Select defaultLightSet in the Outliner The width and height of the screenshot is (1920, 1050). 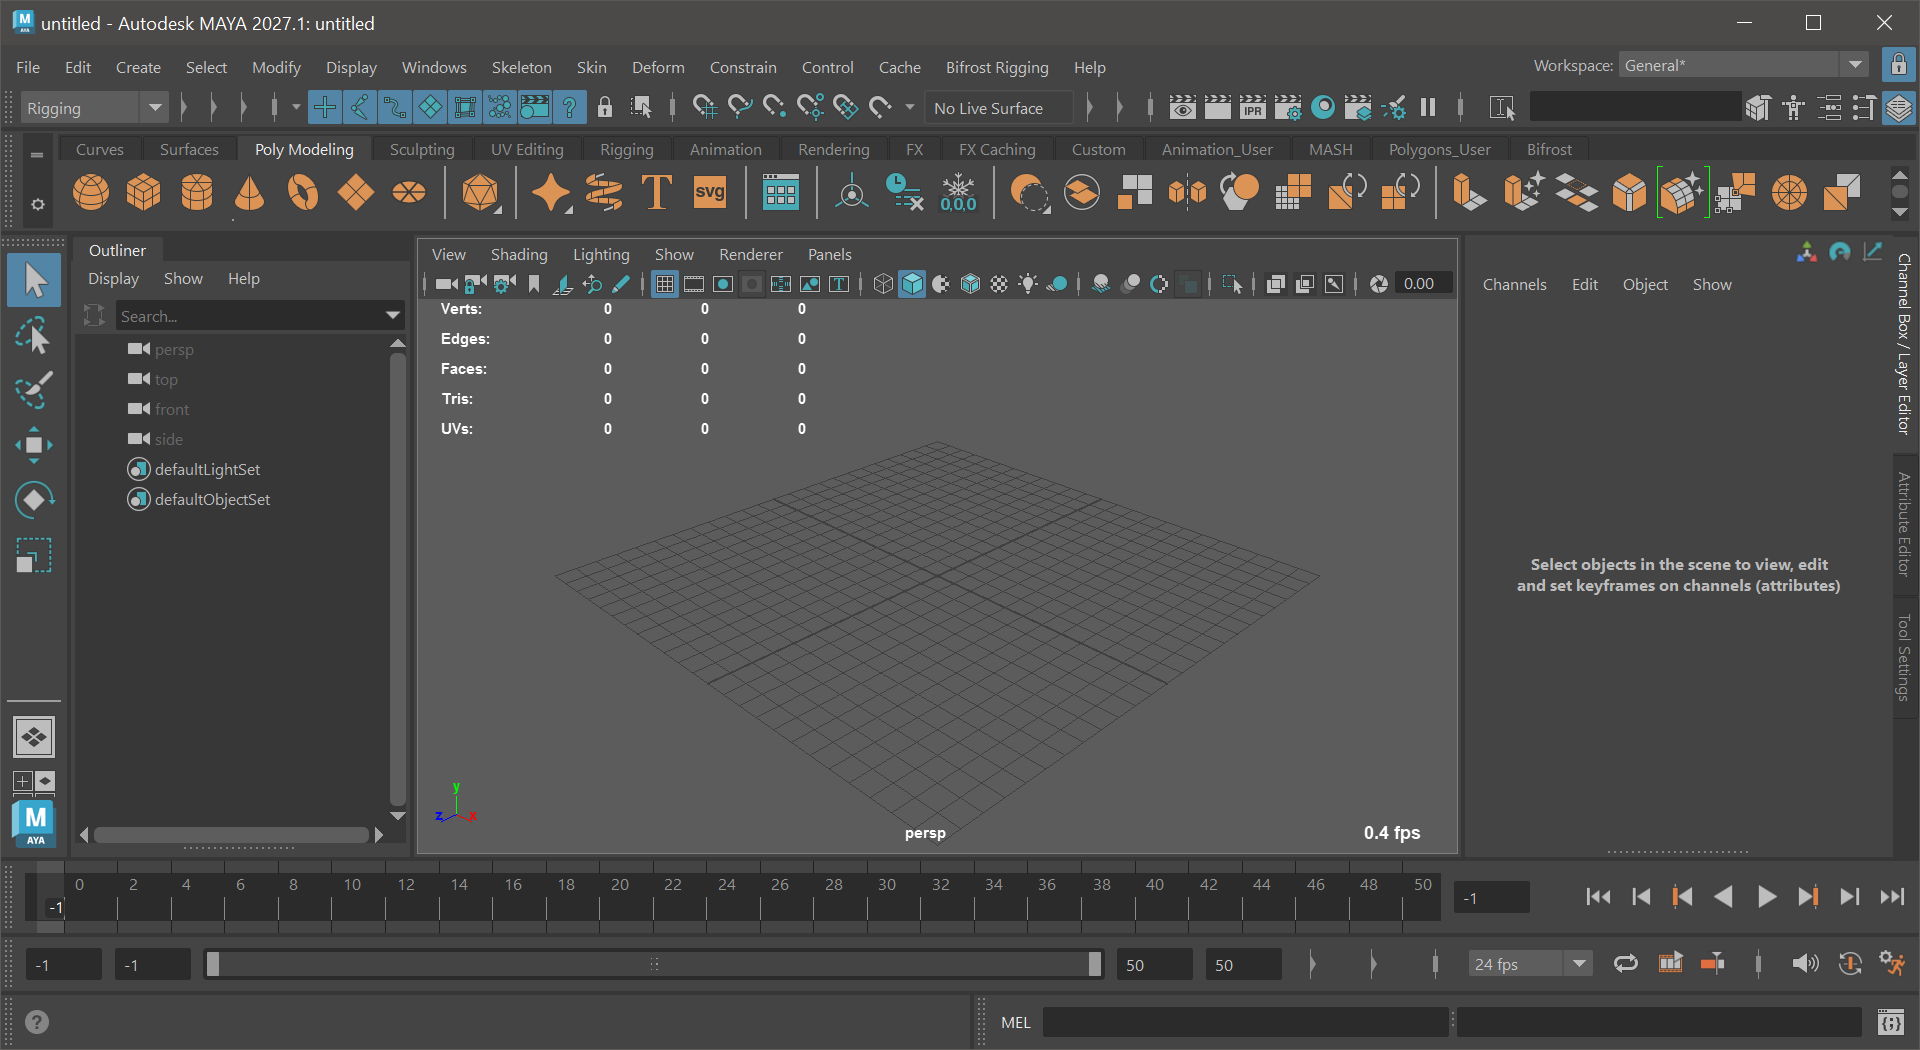[x=207, y=469]
